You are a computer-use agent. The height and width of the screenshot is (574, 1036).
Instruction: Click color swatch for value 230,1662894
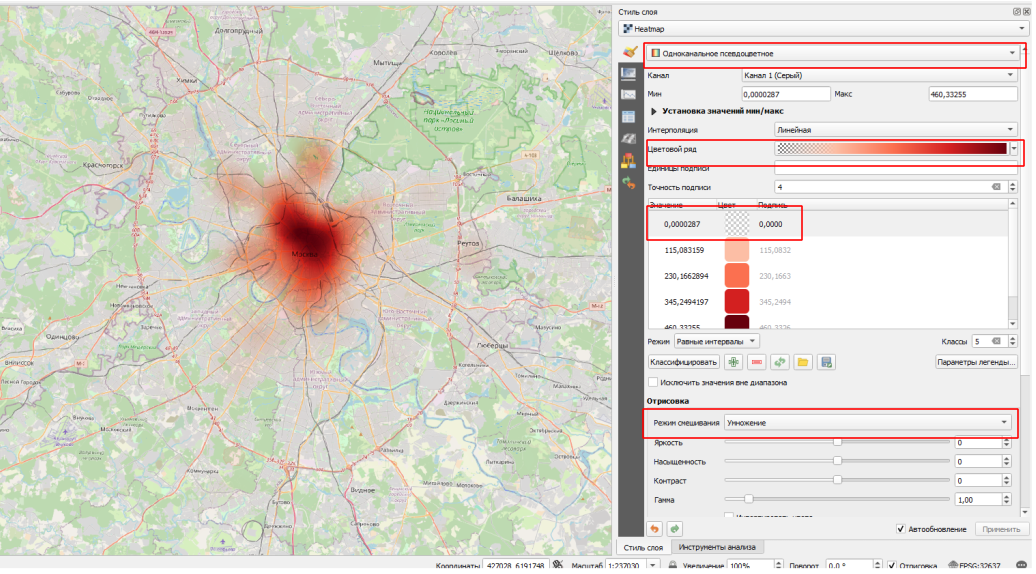point(737,276)
